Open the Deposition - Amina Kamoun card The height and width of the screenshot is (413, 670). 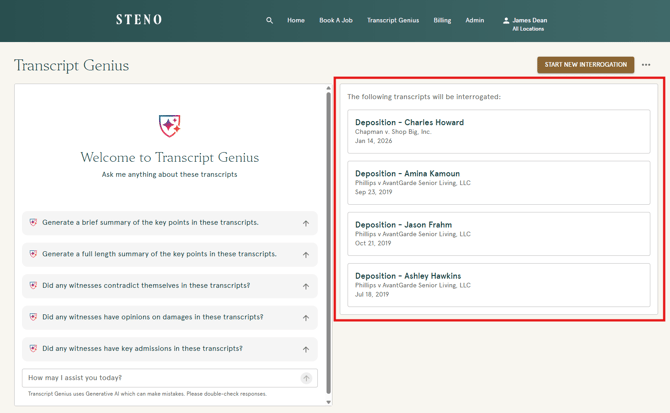click(x=498, y=182)
